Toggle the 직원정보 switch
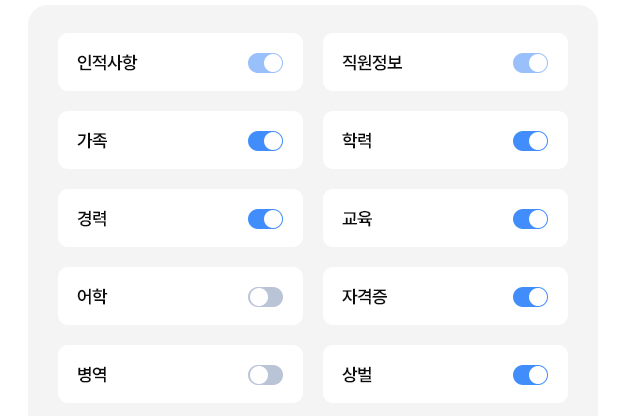The image size is (625, 416). 530,63
